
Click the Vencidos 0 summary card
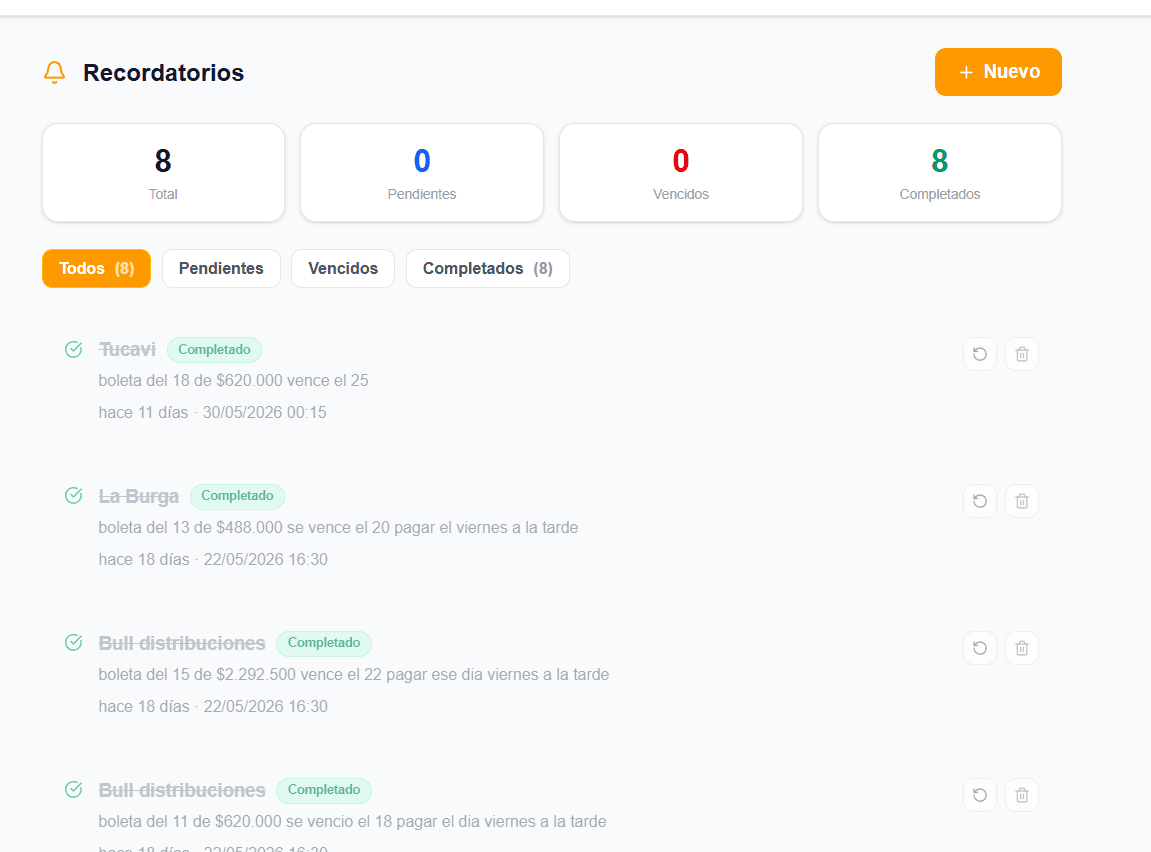(x=680, y=172)
